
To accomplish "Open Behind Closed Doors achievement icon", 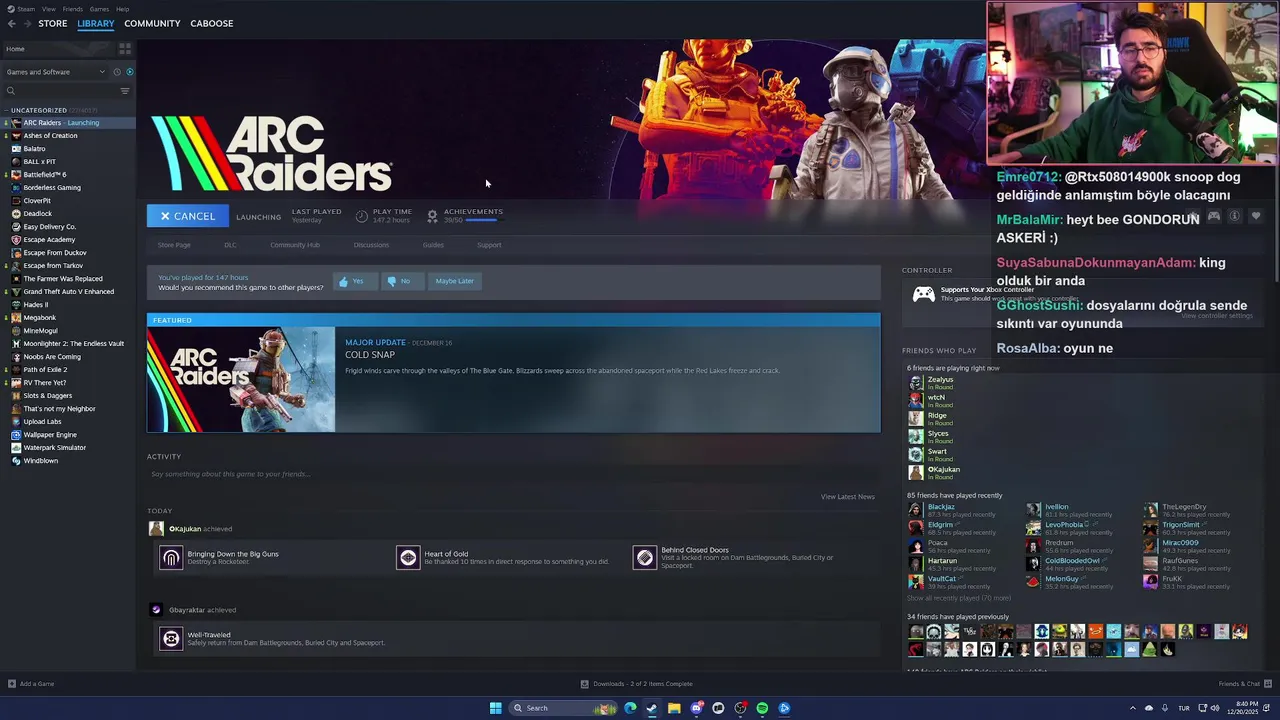I will [x=645, y=558].
